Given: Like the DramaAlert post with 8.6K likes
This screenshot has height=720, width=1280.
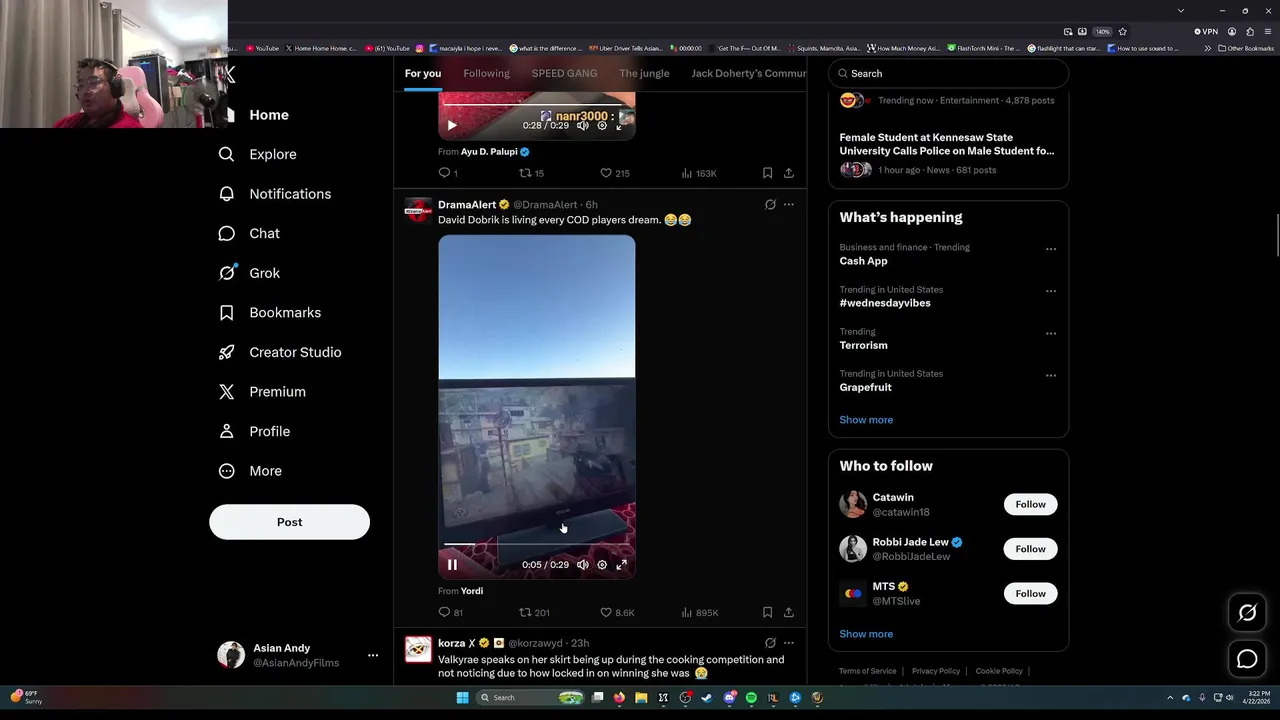Looking at the screenshot, I should (617, 612).
